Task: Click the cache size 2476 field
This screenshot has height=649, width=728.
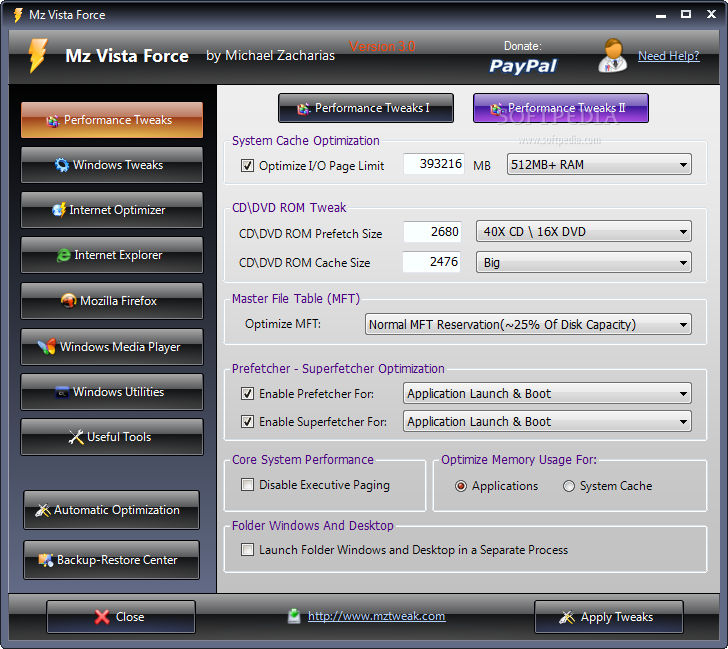Action: (x=431, y=262)
